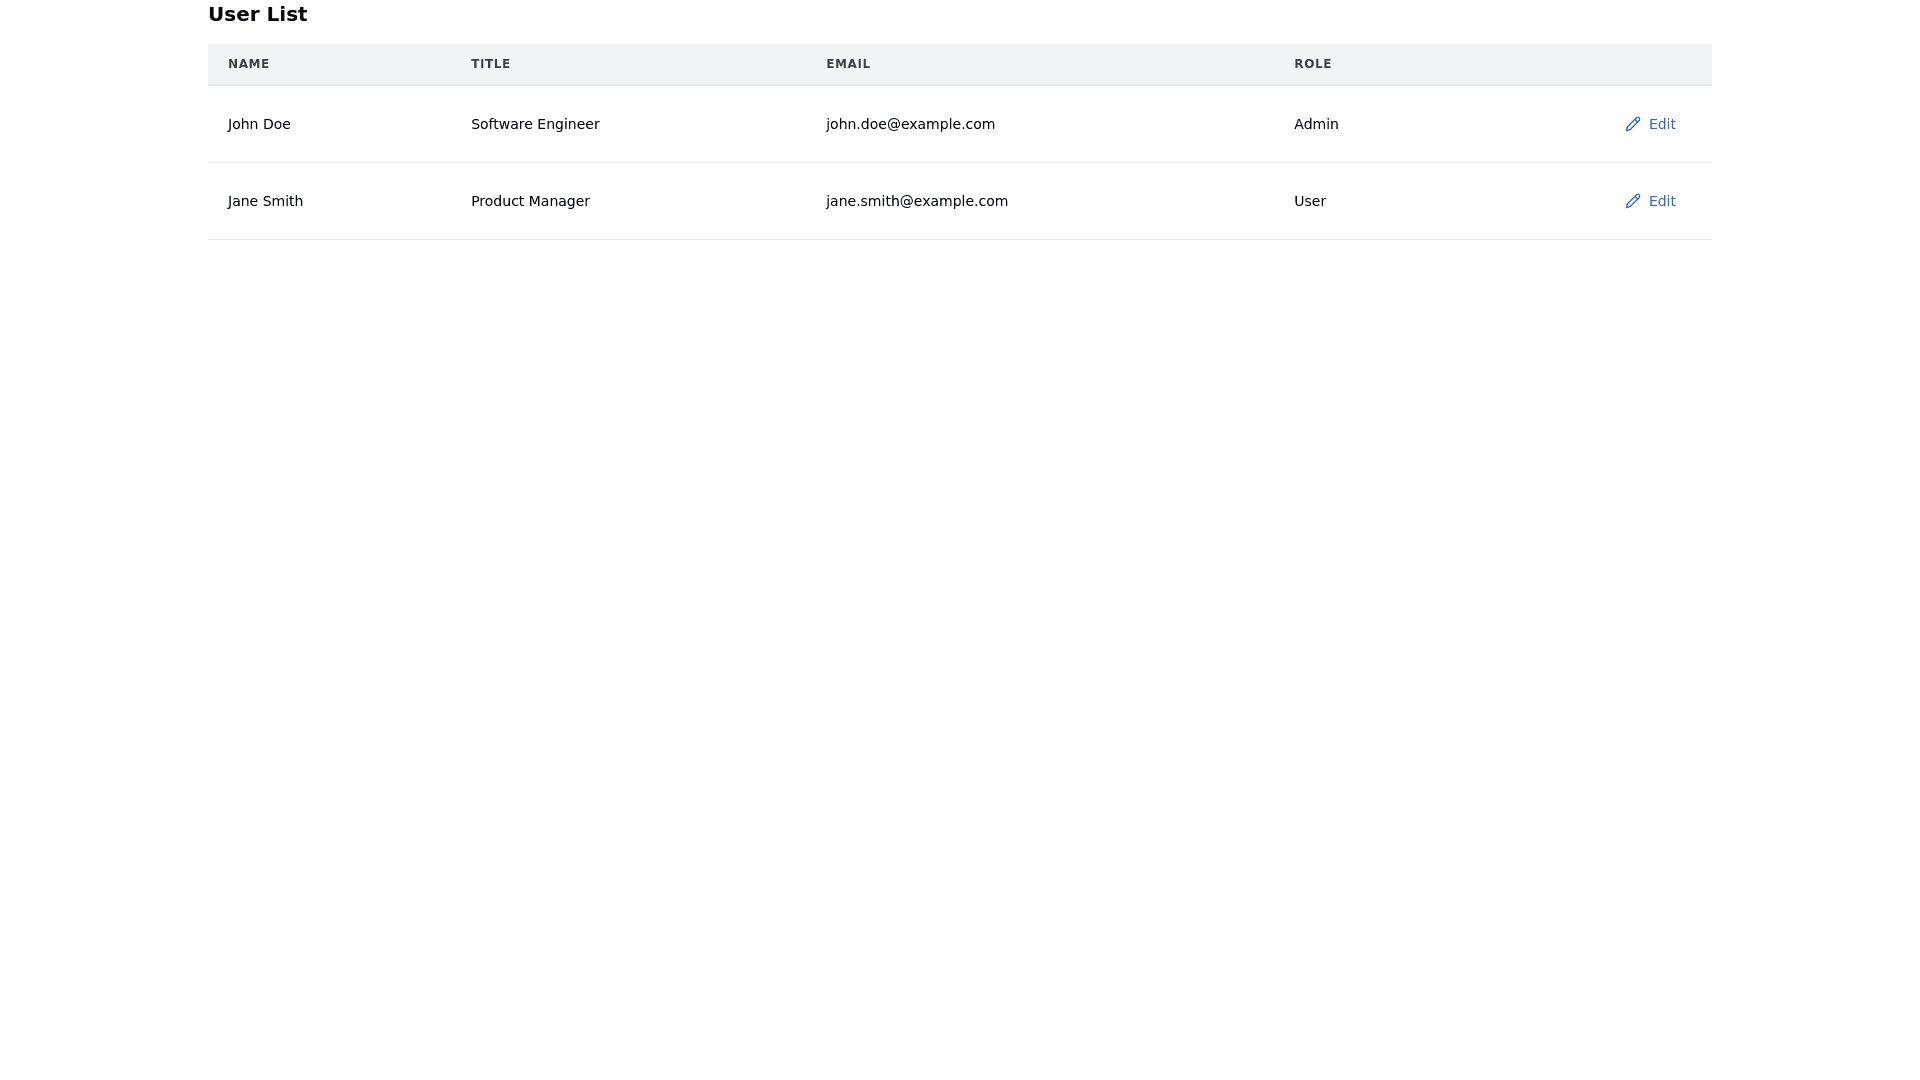Click the Admin role cell
Screen dimensions: 1920x1080
1316,124
